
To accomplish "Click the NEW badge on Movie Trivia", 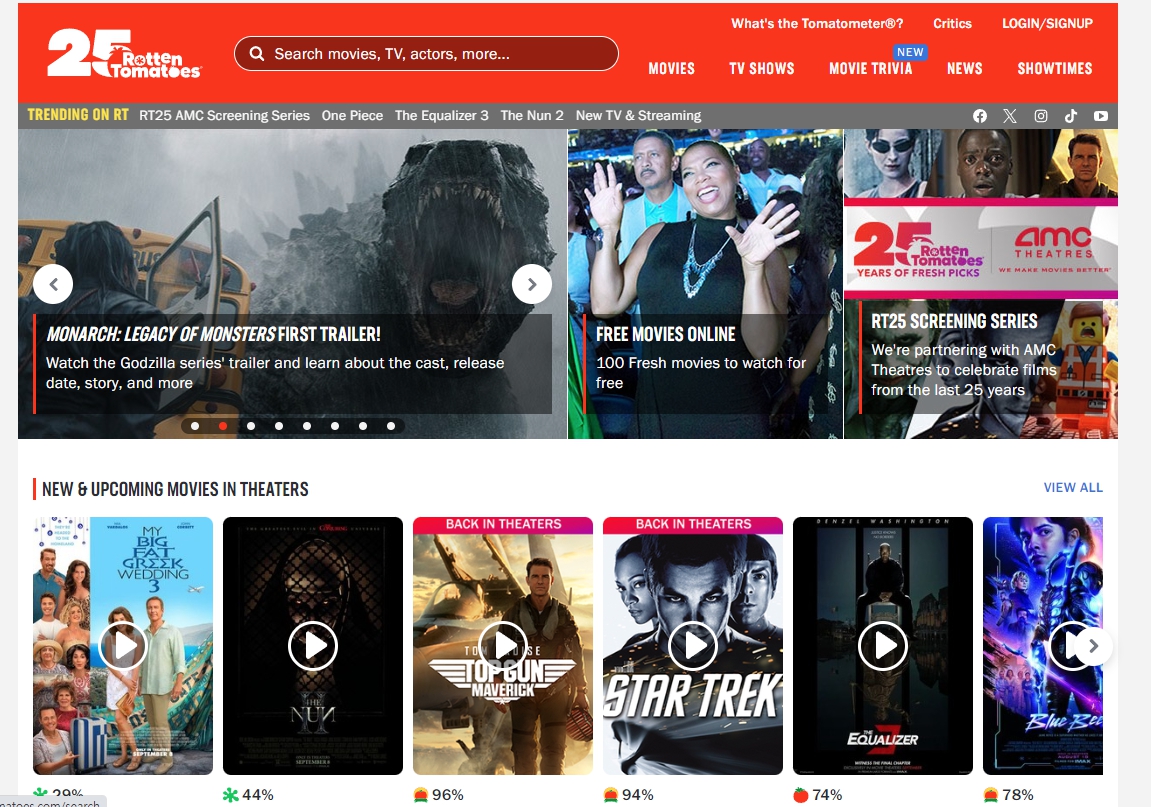I will (910, 52).
